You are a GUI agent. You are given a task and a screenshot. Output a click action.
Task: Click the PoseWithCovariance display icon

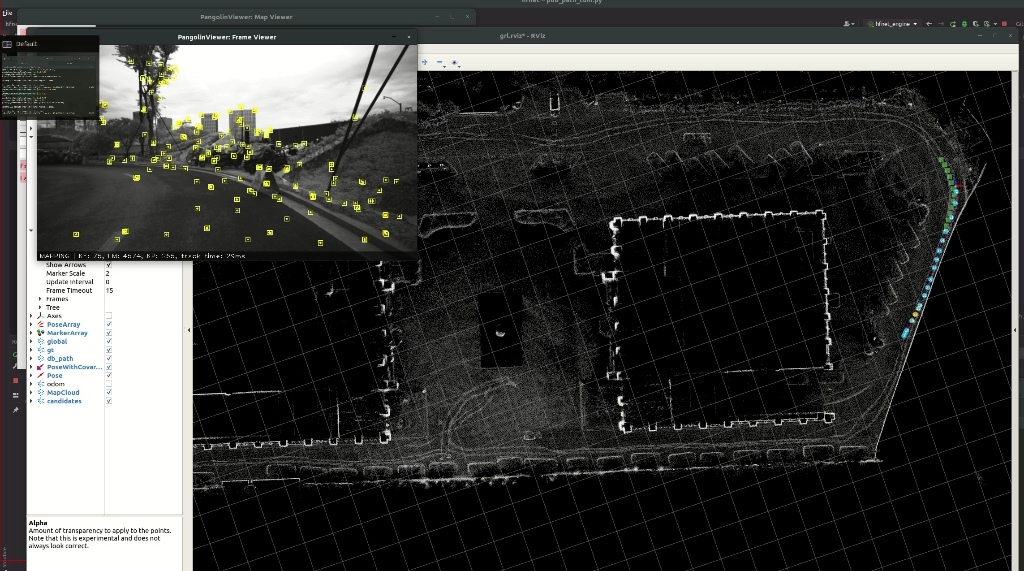(40, 367)
